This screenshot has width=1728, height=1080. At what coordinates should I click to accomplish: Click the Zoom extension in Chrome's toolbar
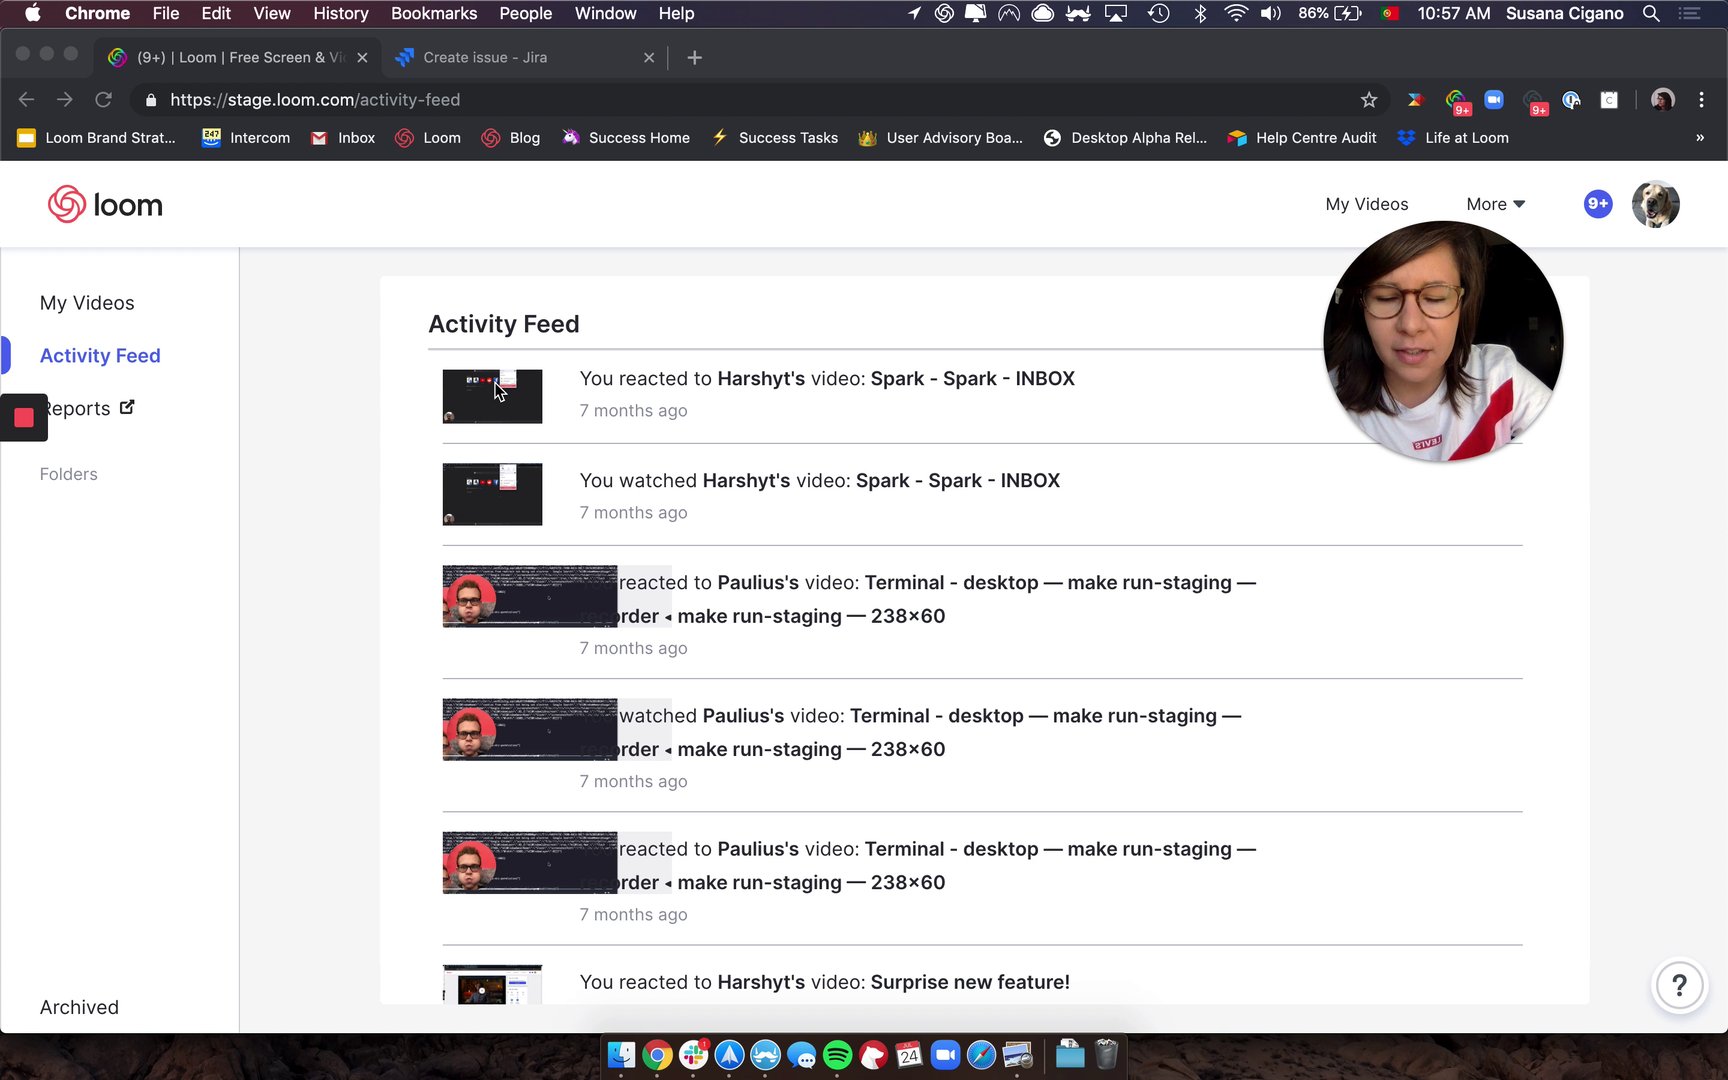pyautogui.click(x=1494, y=100)
